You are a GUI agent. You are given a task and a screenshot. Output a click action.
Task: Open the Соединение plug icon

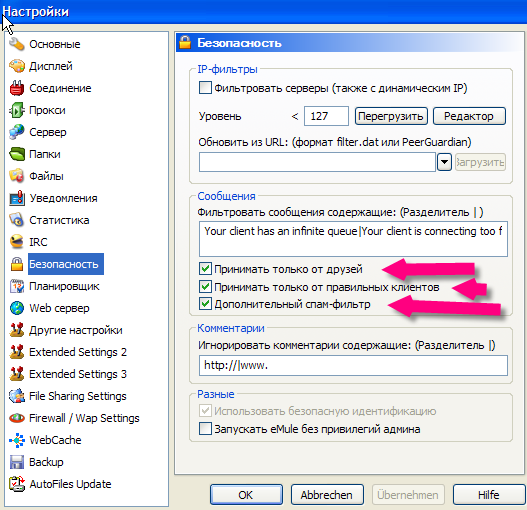click(16, 88)
